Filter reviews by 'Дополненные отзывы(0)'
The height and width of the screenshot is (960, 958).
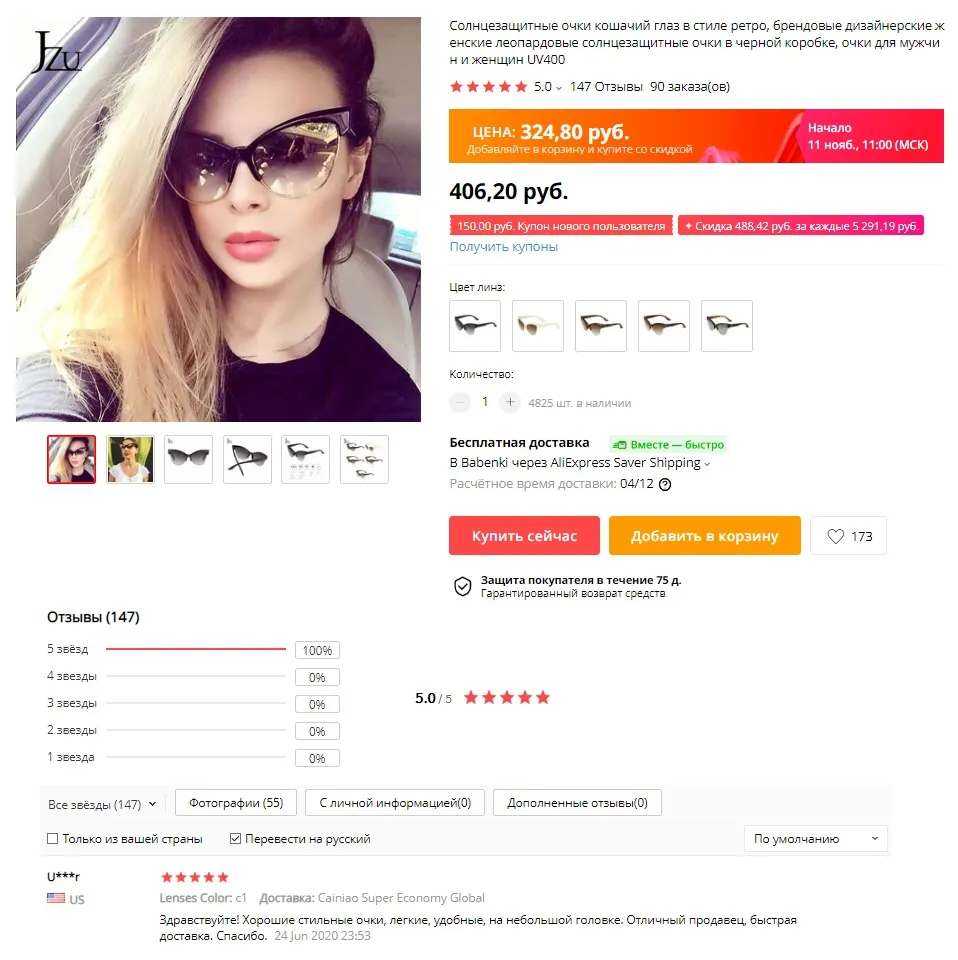577,803
